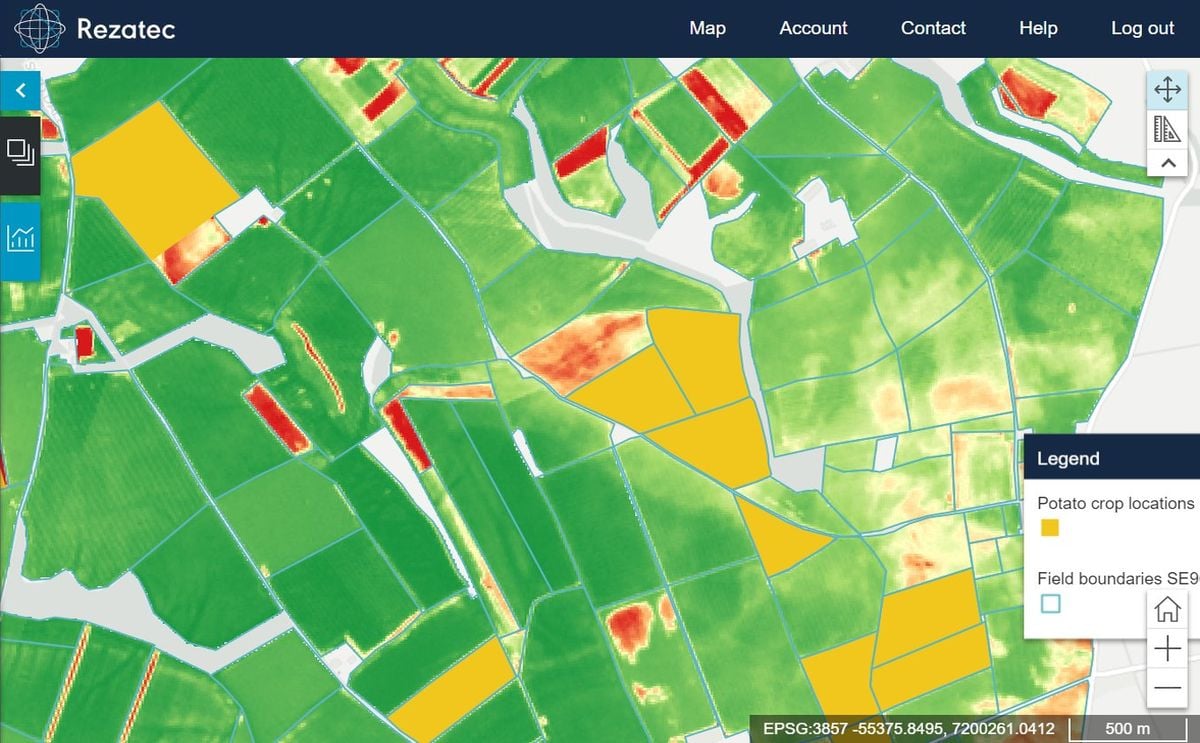Zoom in with plus button
Image resolution: width=1200 pixels, height=743 pixels.
1167,650
